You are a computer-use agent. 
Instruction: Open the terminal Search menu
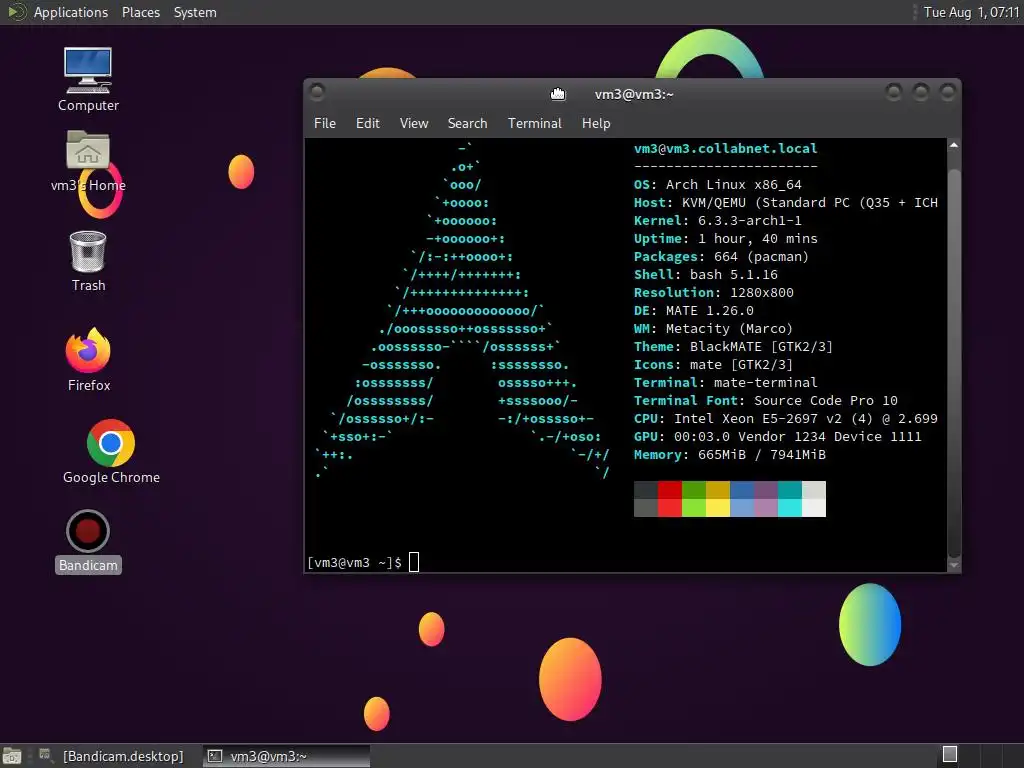pos(468,123)
